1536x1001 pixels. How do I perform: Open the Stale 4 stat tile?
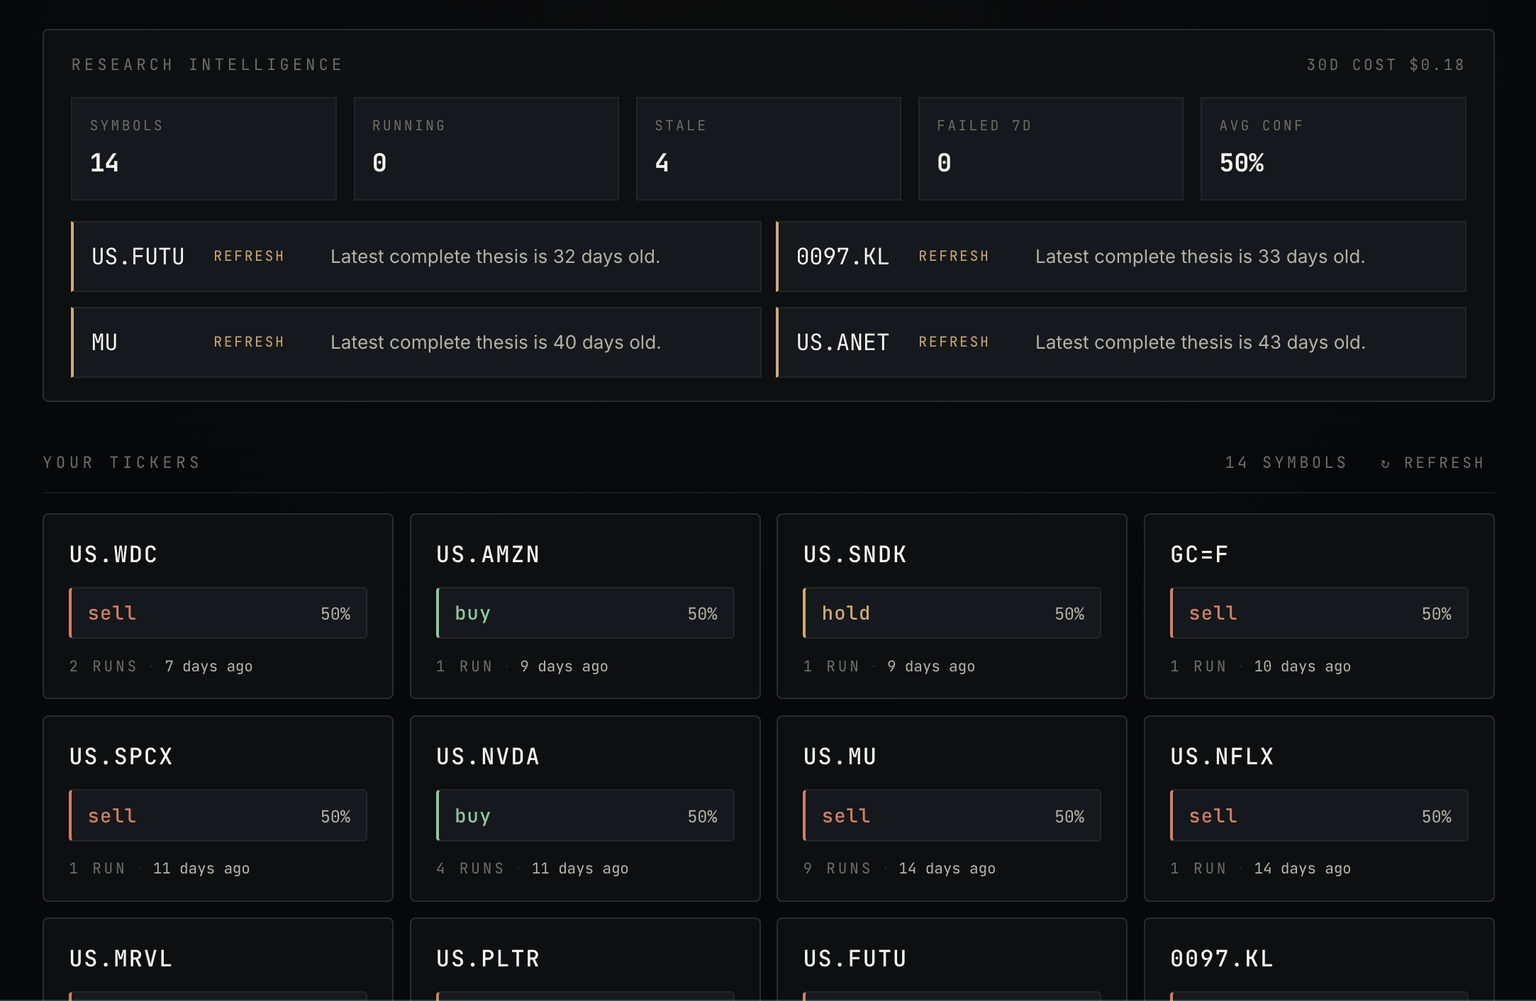[x=768, y=148]
